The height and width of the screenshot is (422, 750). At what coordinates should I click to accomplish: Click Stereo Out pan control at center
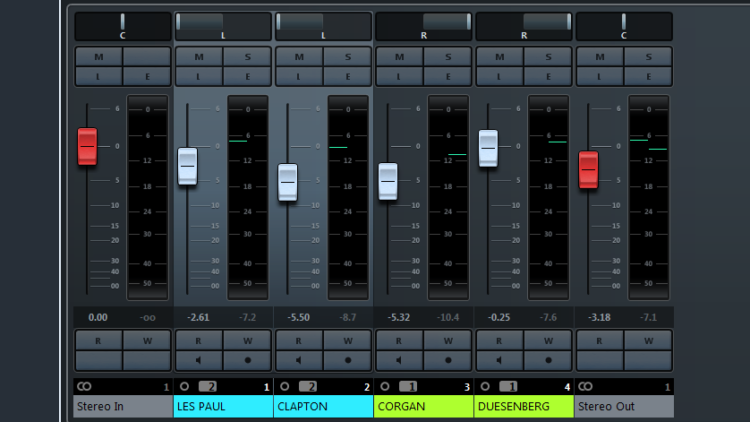[624, 26]
